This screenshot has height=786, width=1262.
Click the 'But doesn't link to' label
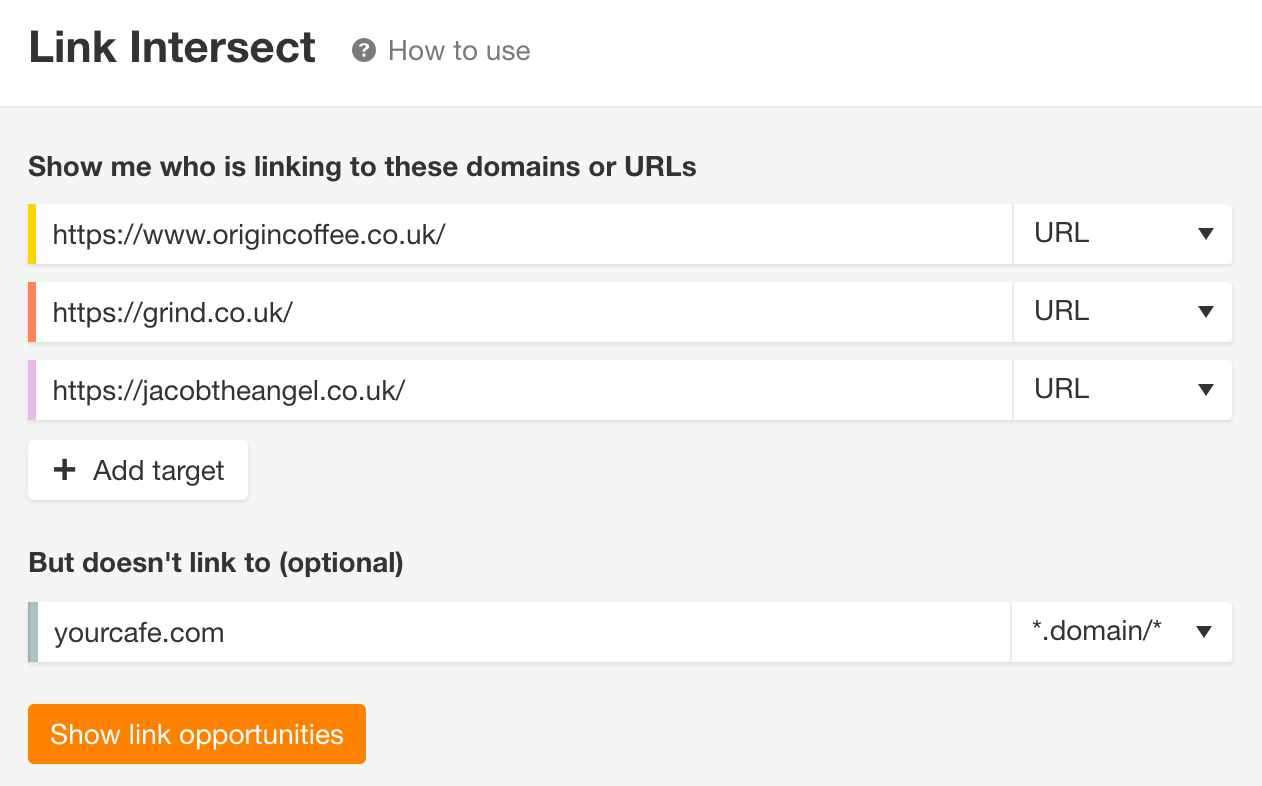point(215,563)
